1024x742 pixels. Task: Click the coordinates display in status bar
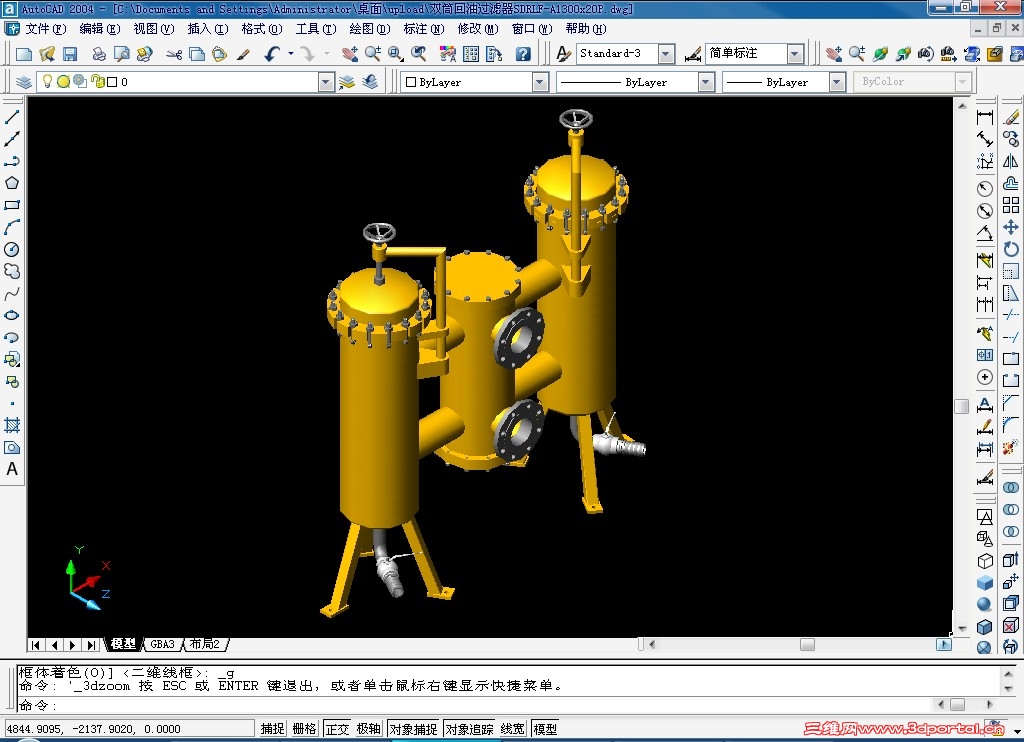[x=129, y=729]
